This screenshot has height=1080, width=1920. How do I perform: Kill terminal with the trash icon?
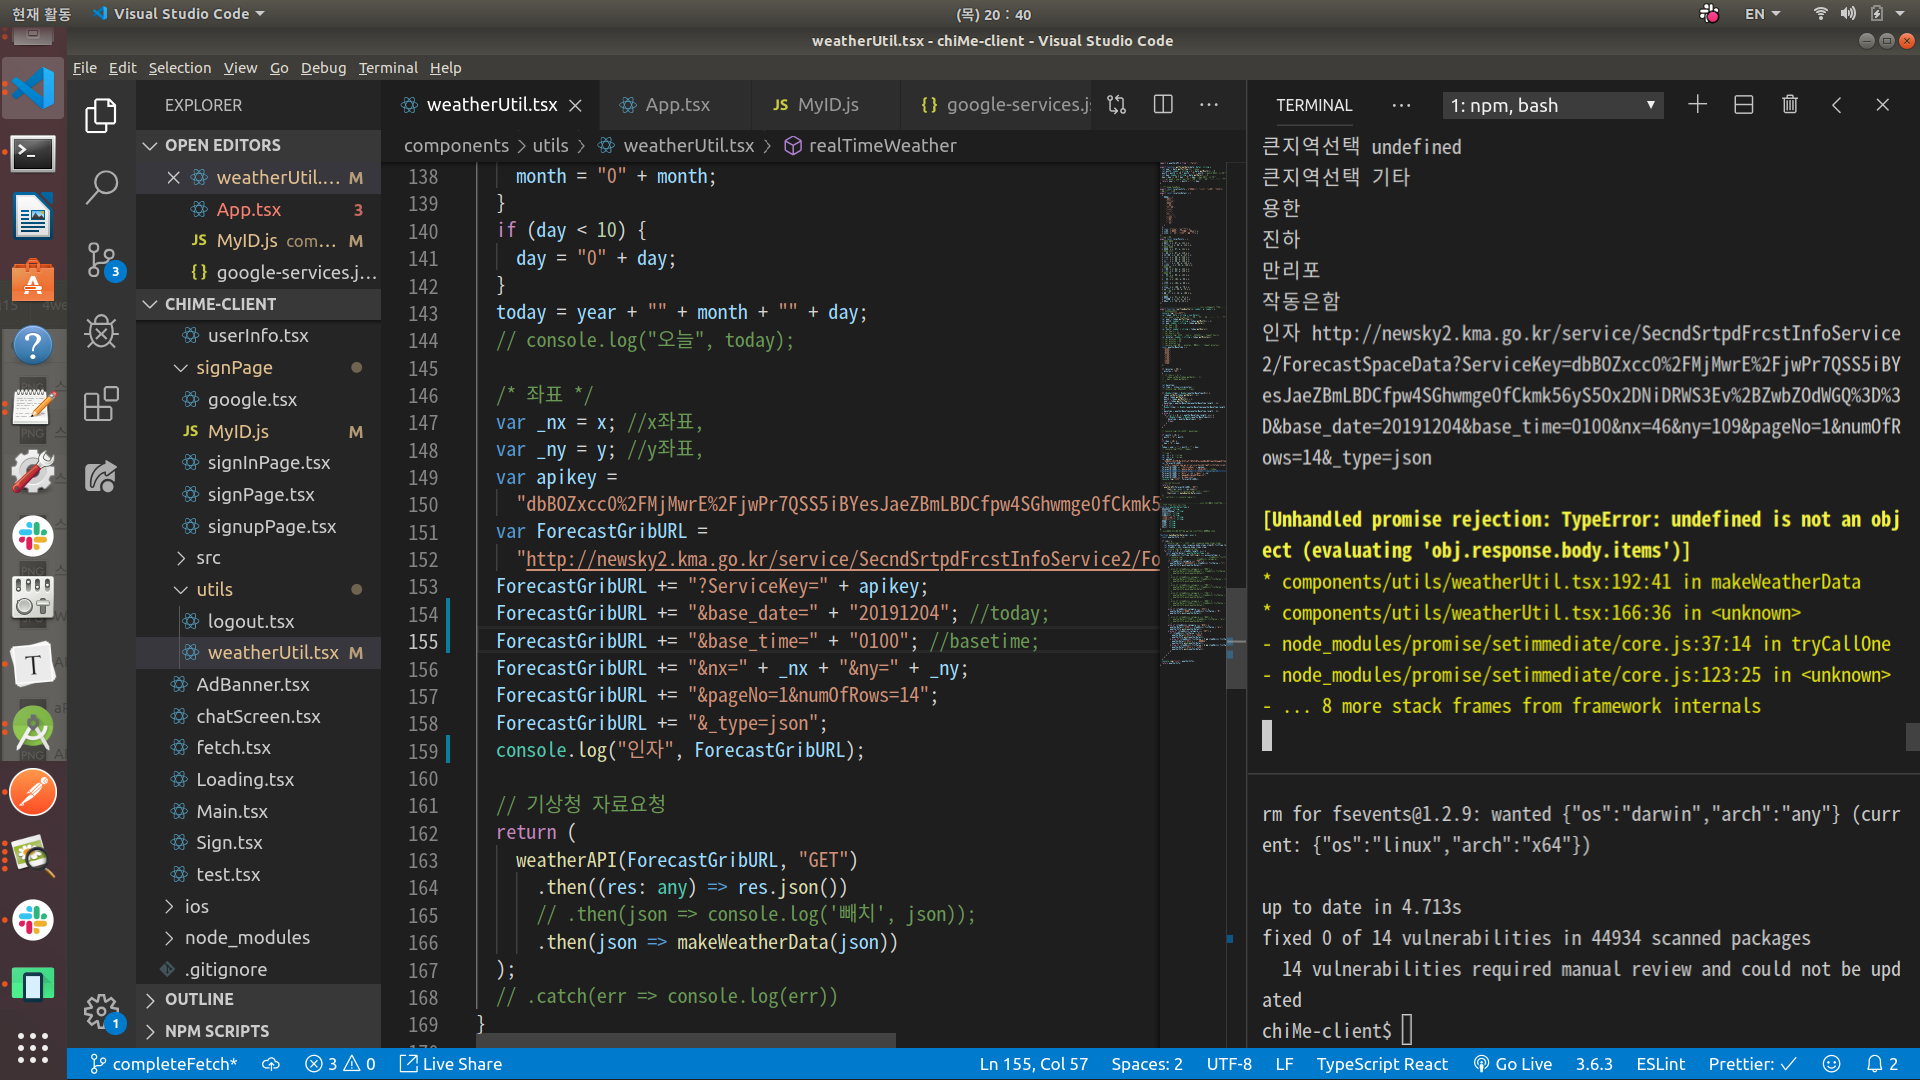pos(1790,105)
